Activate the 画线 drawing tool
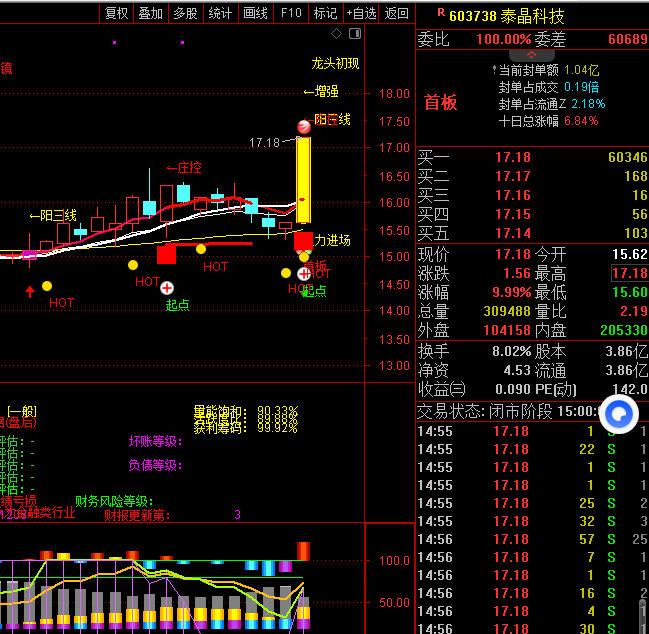 coord(255,13)
